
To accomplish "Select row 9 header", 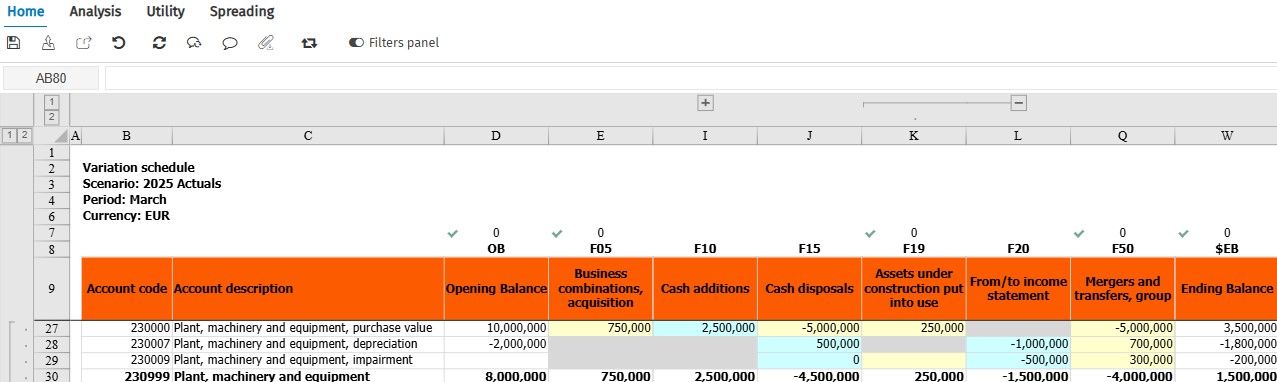I will click(51, 288).
